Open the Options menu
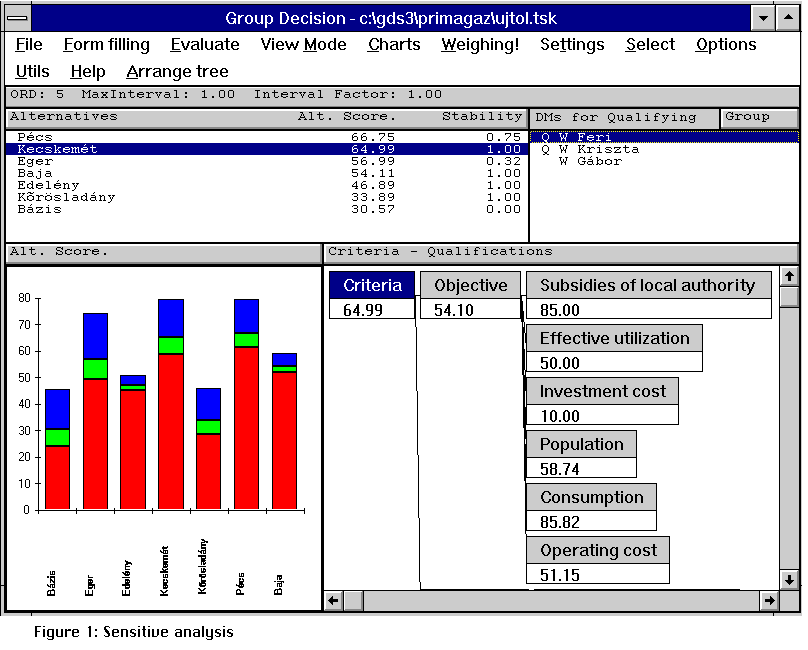Screen dimensions: 808x650 pyautogui.click(x=726, y=45)
